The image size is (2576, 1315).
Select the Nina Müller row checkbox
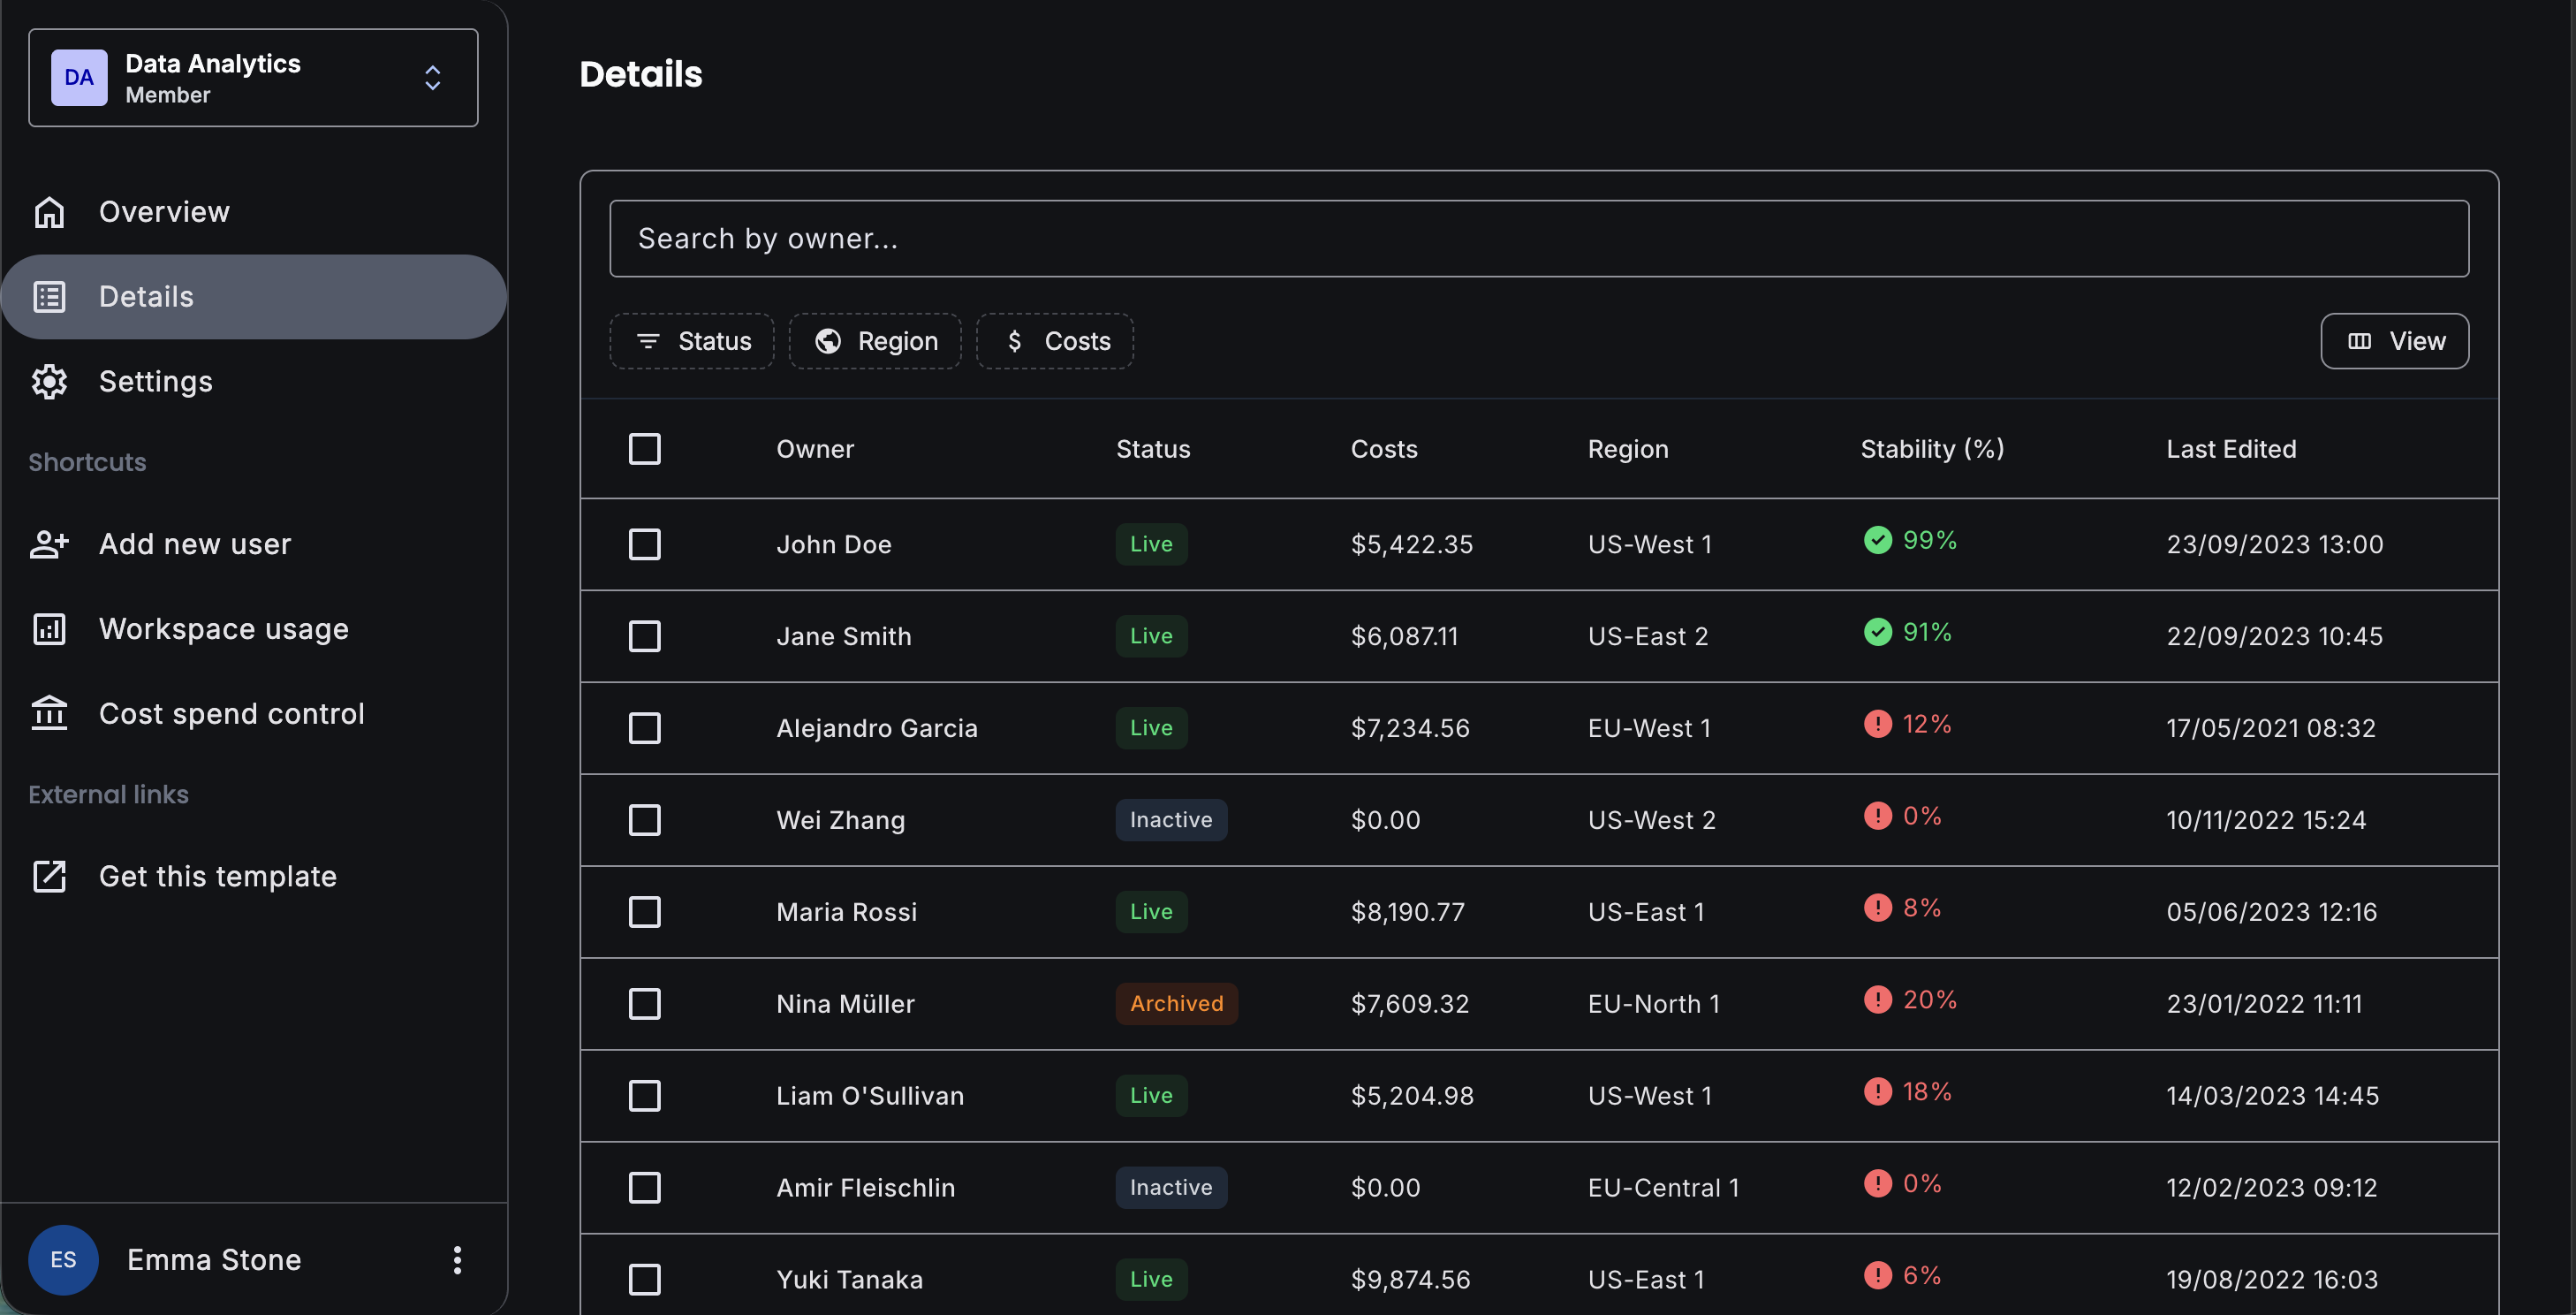644,1004
